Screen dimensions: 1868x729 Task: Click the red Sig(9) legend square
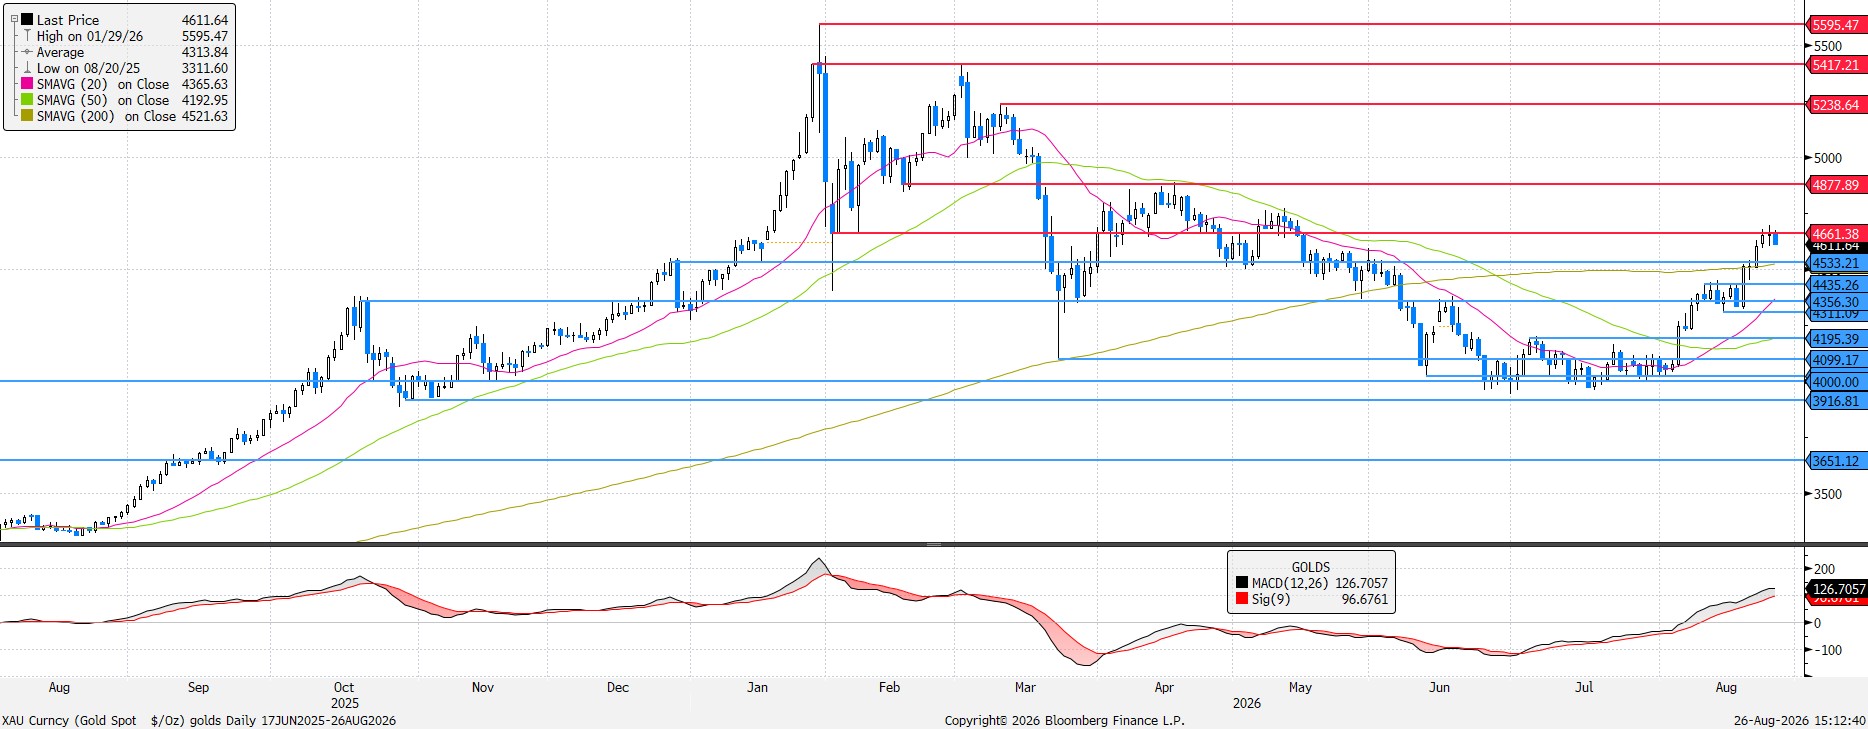coord(1242,599)
